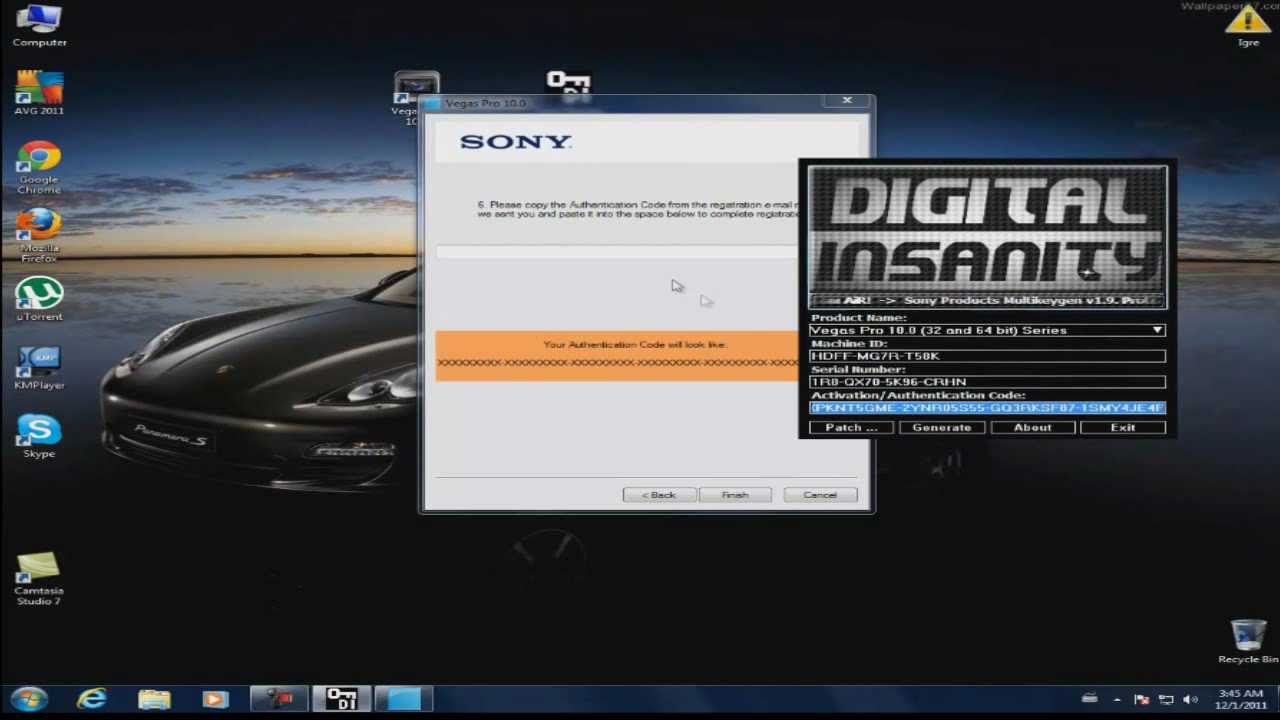
Task: Click the Patch ... button in the keygen
Action: click(851, 427)
